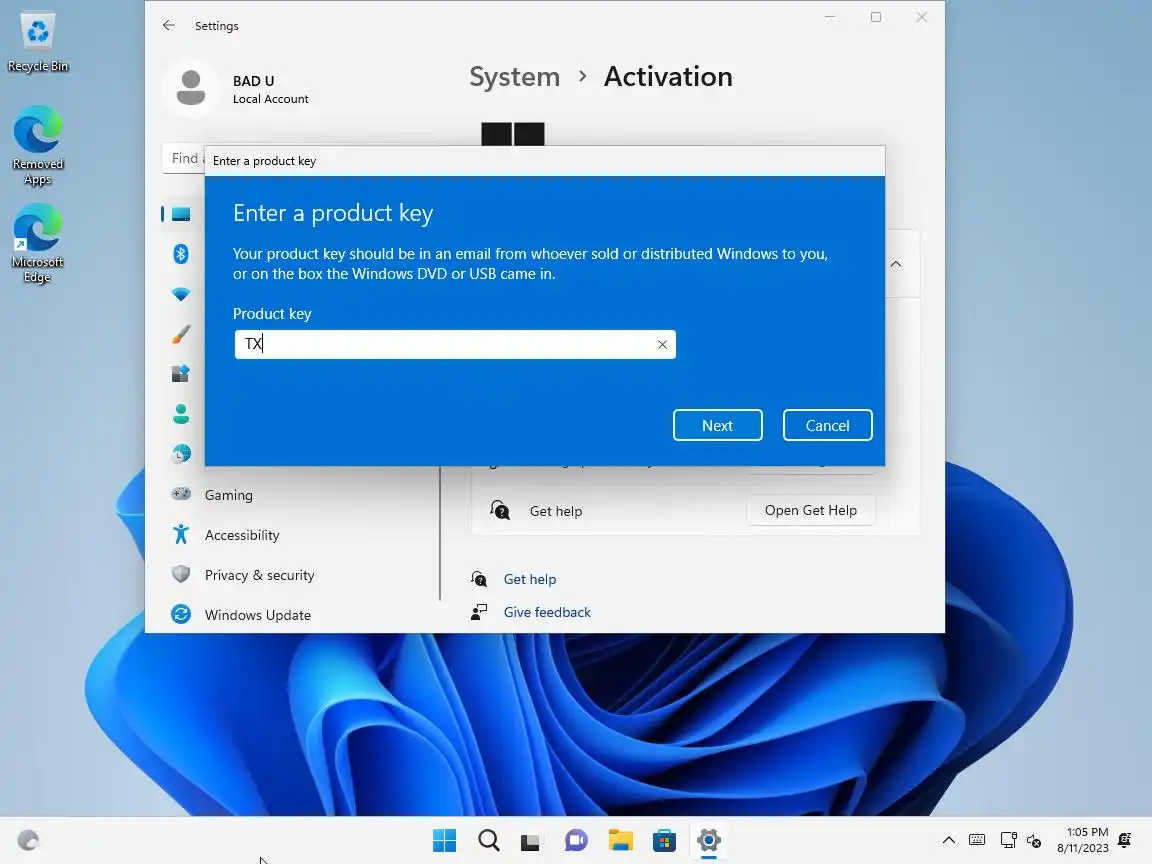Open Time & language sidebar icon
The image size is (1152, 864).
click(x=181, y=454)
